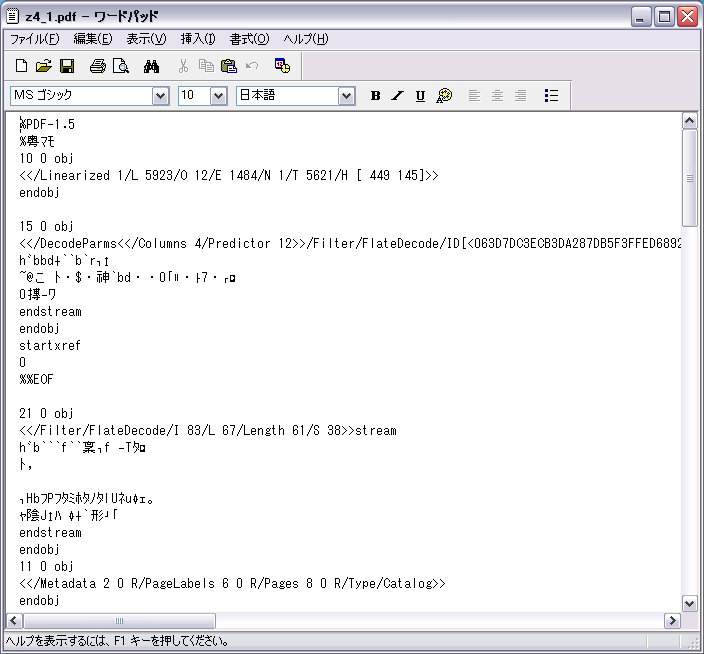Click the line starting <</Linearized 1/L 5923
This screenshot has height=654, width=704.
point(229,176)
